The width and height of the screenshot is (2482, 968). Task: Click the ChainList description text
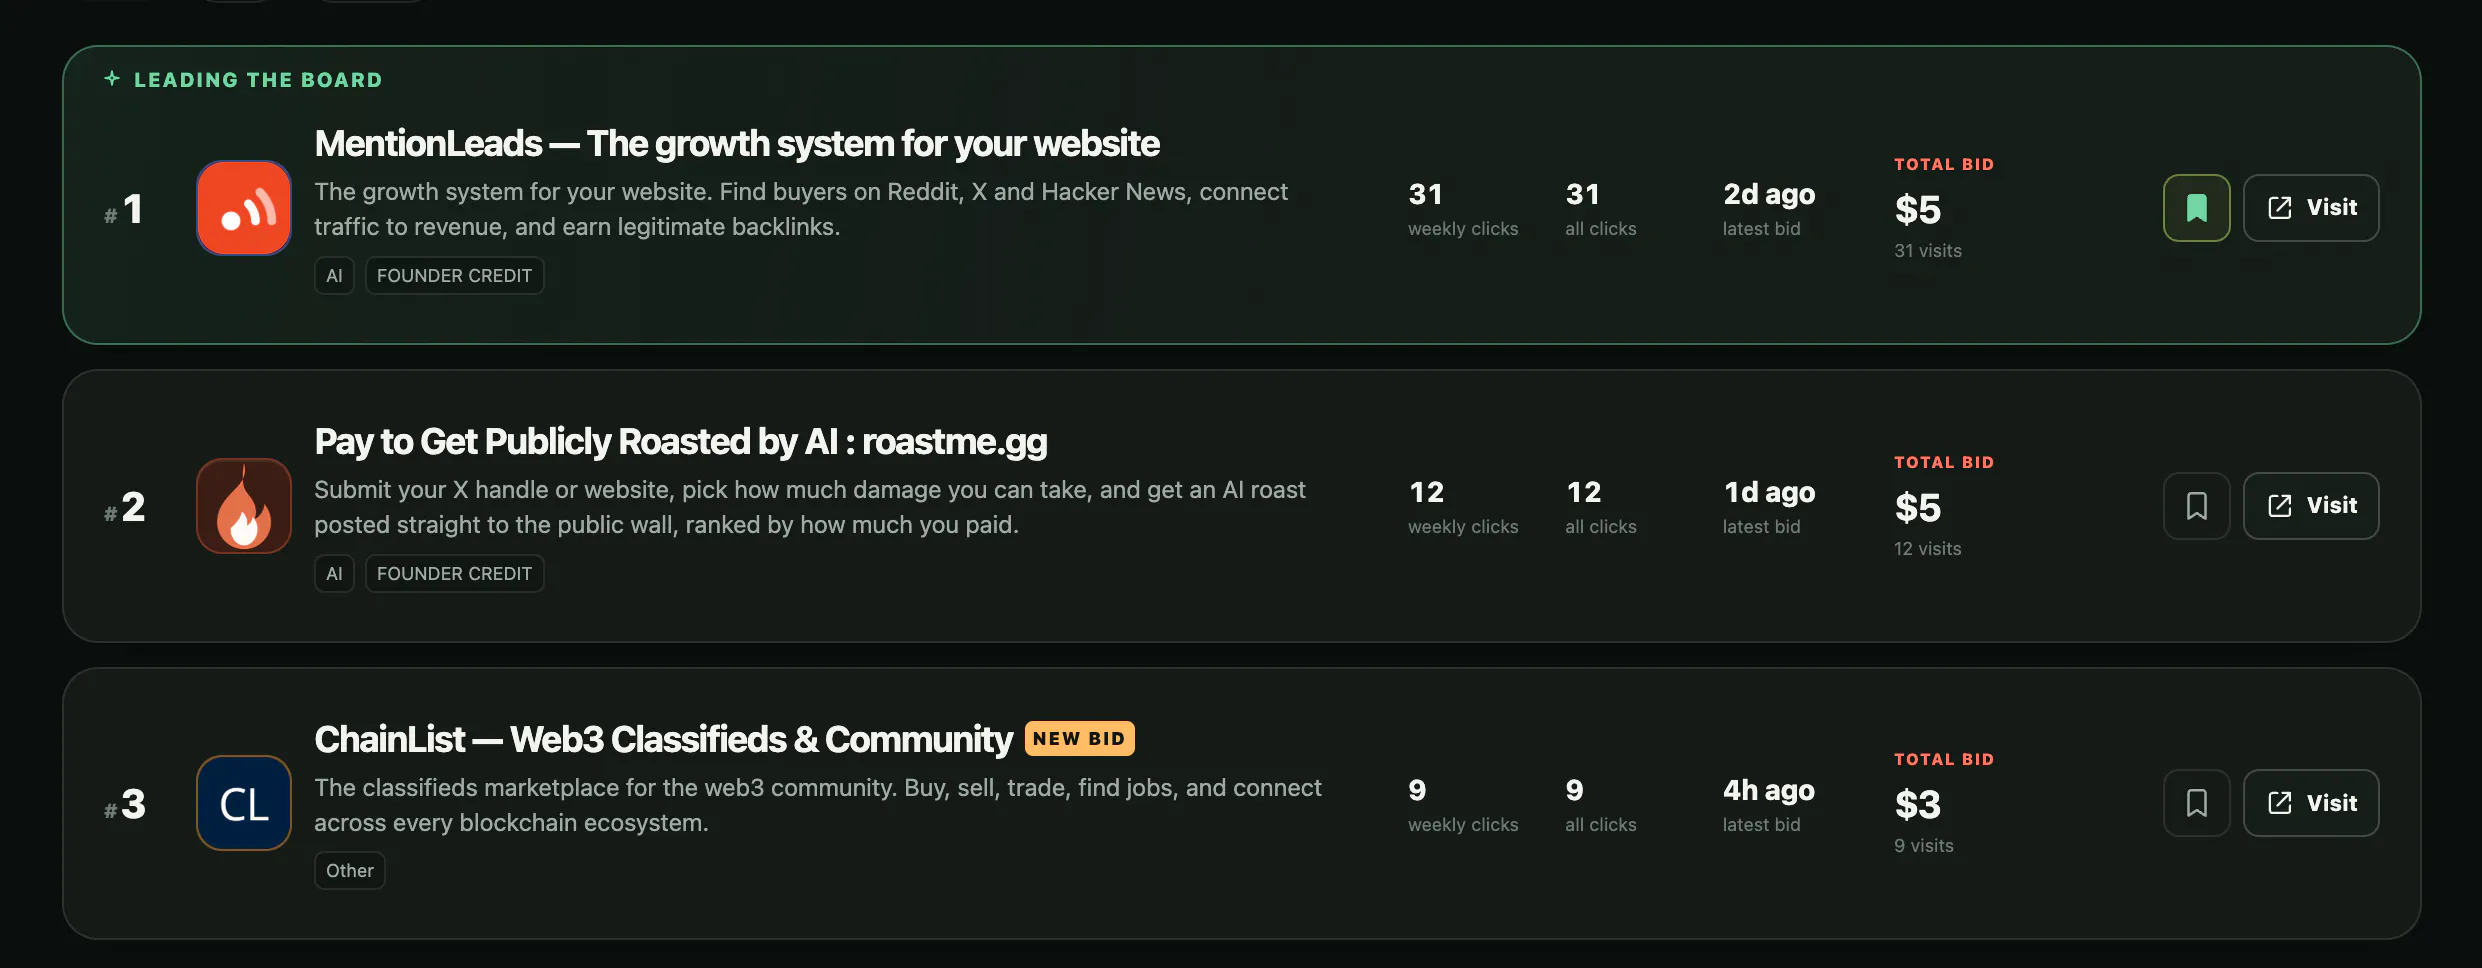[x=818, y=805]
